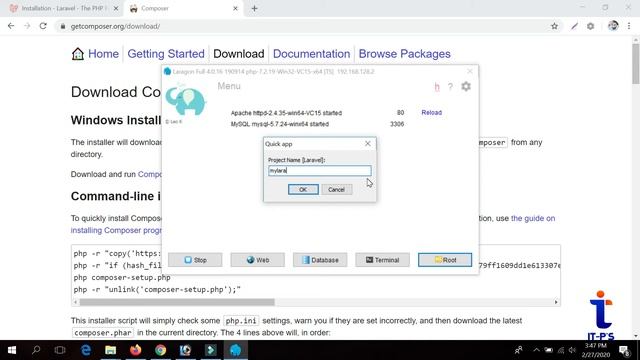
Task: Close the Laravel Installation tab
Action: click(116, 8)
